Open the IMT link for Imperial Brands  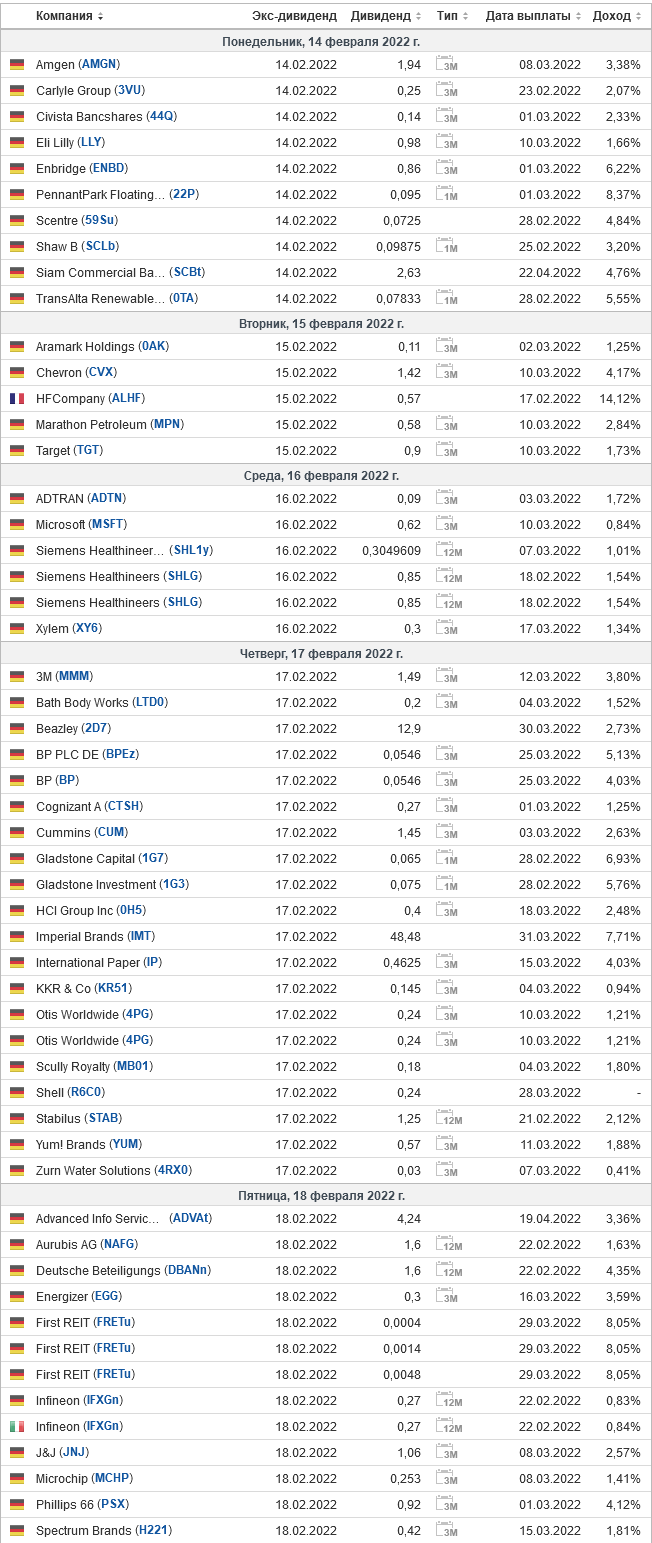(x=141, y=936)
